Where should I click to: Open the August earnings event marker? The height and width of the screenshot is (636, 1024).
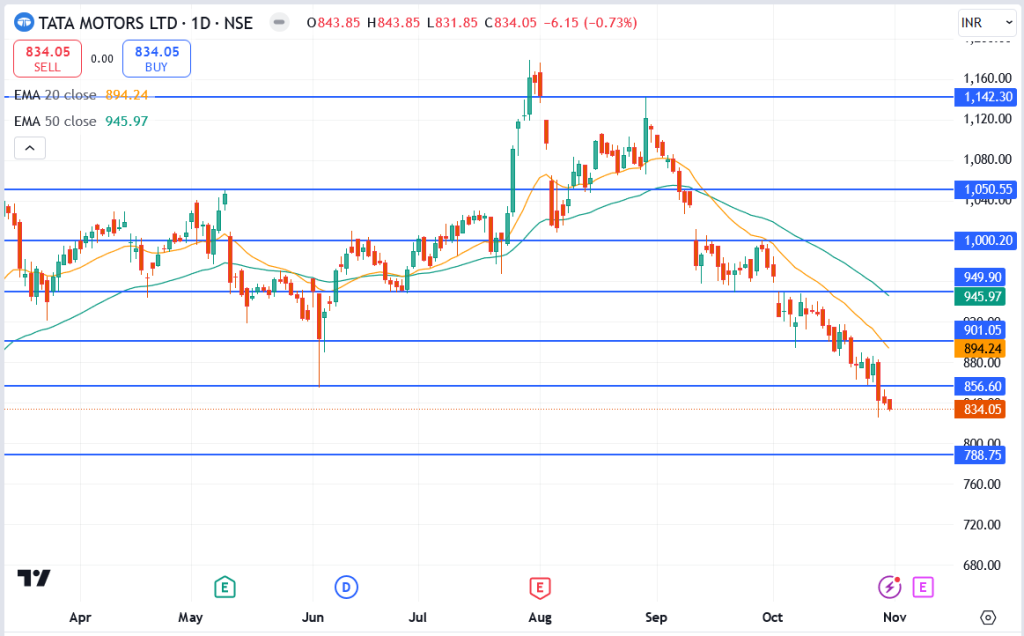(x=540, y=587)
